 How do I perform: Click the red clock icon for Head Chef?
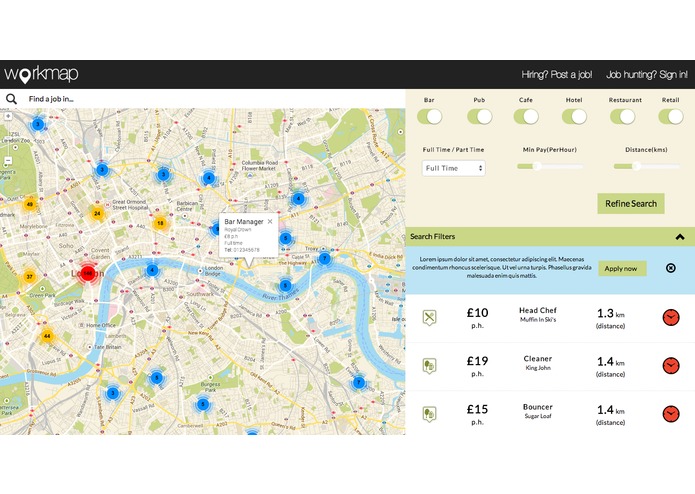click(671, 318)
